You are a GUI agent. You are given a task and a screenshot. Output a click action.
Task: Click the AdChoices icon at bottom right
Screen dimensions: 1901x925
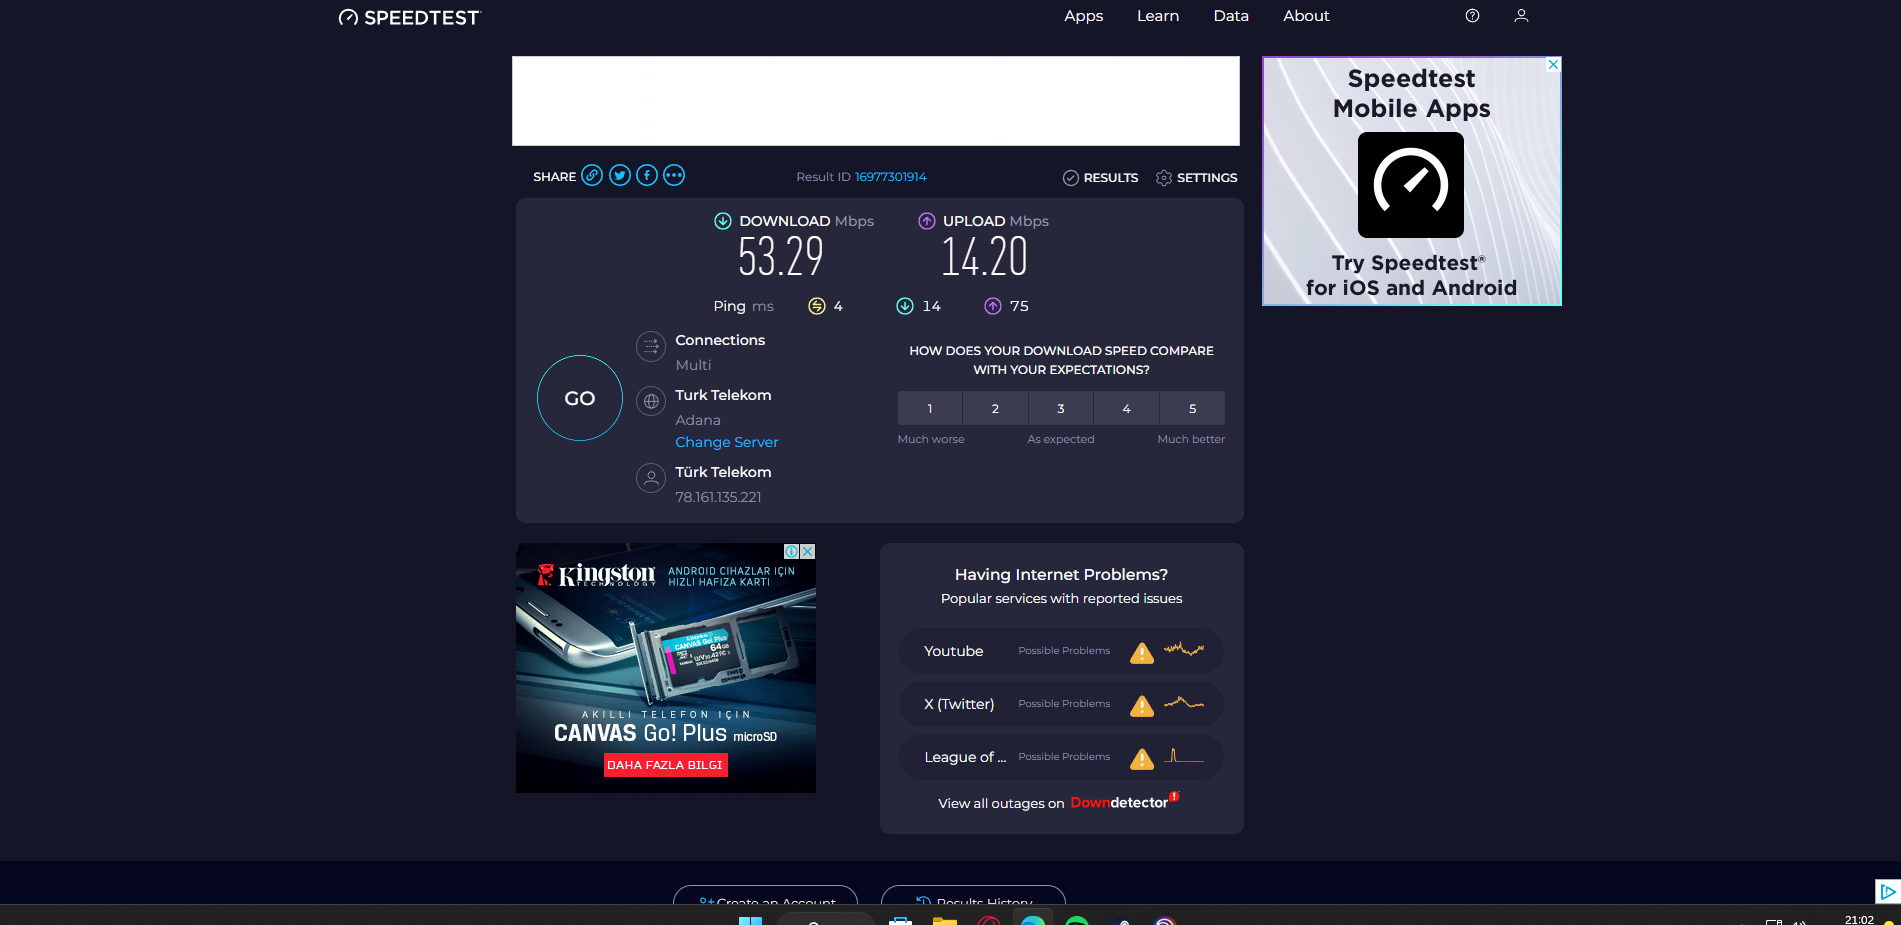coord(1887,892)
